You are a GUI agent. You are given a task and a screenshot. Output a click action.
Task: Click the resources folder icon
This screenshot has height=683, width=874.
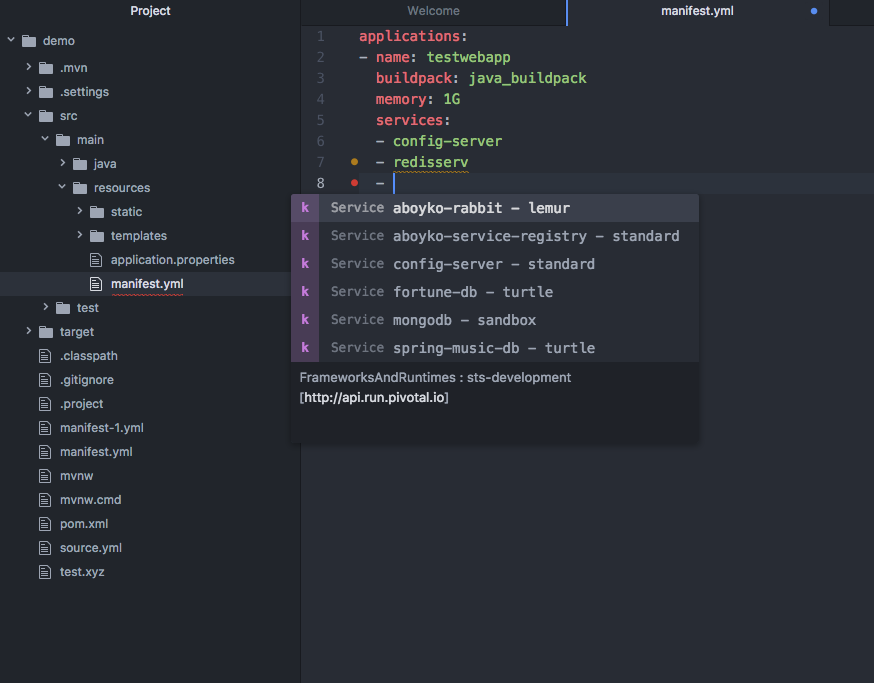80,188
